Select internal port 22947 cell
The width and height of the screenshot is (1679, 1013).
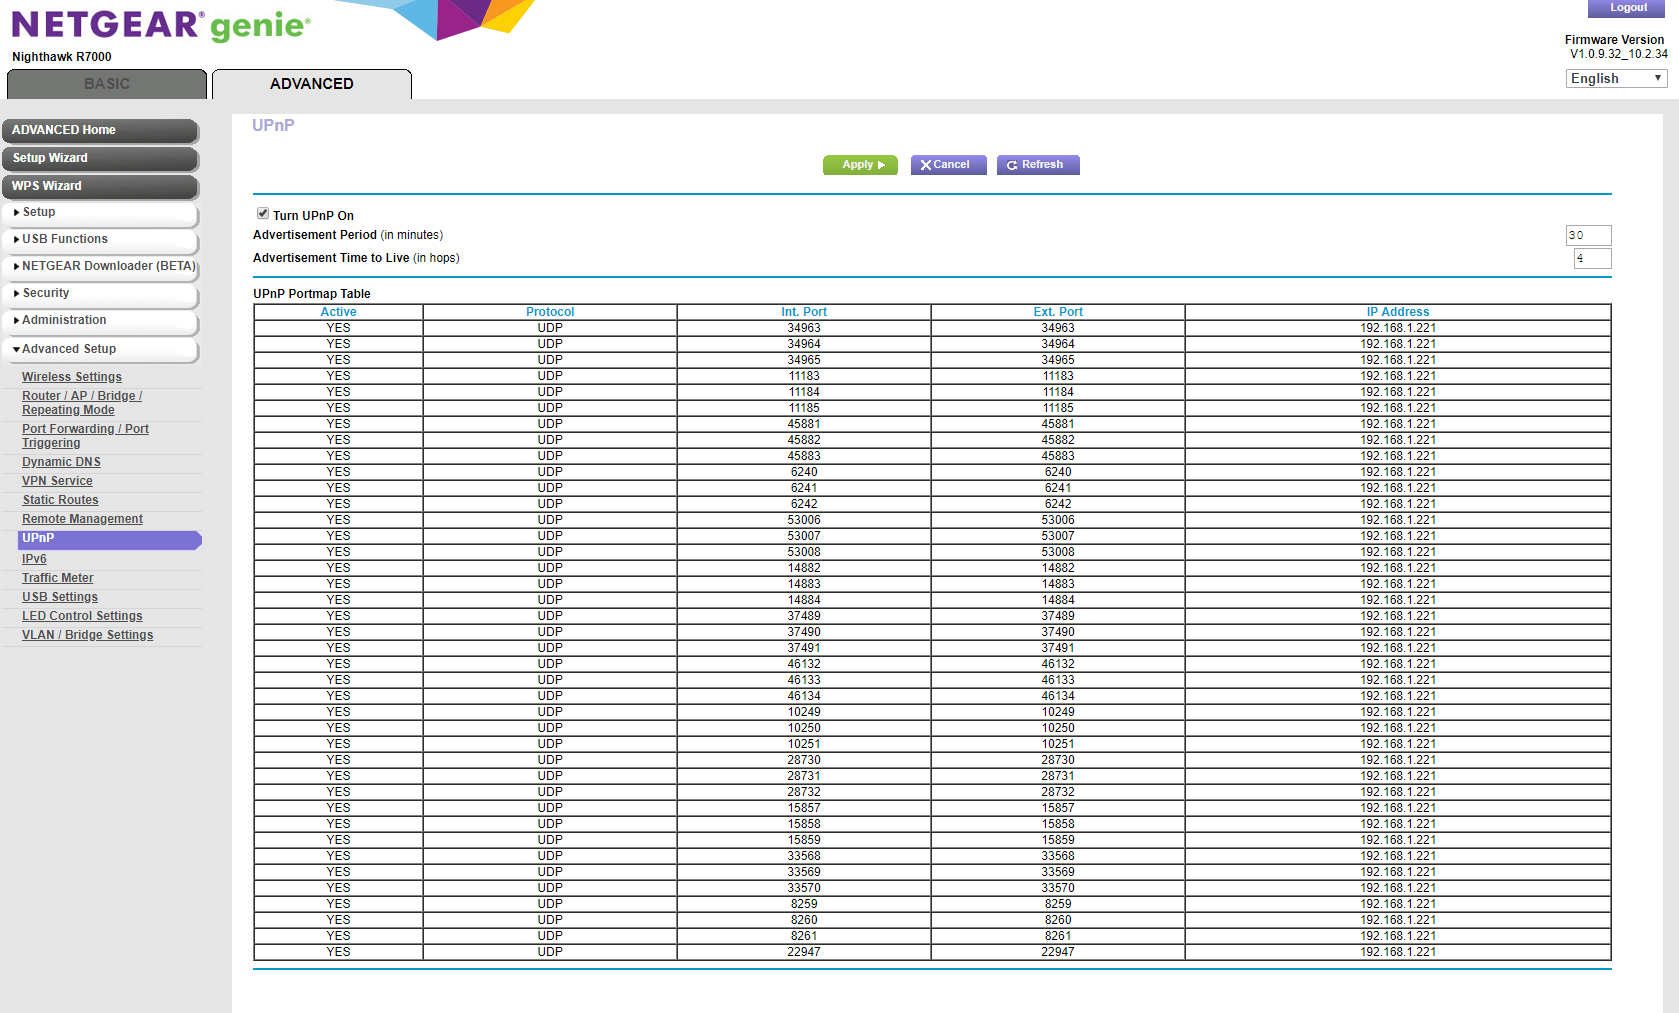click(x=804, y=952)
